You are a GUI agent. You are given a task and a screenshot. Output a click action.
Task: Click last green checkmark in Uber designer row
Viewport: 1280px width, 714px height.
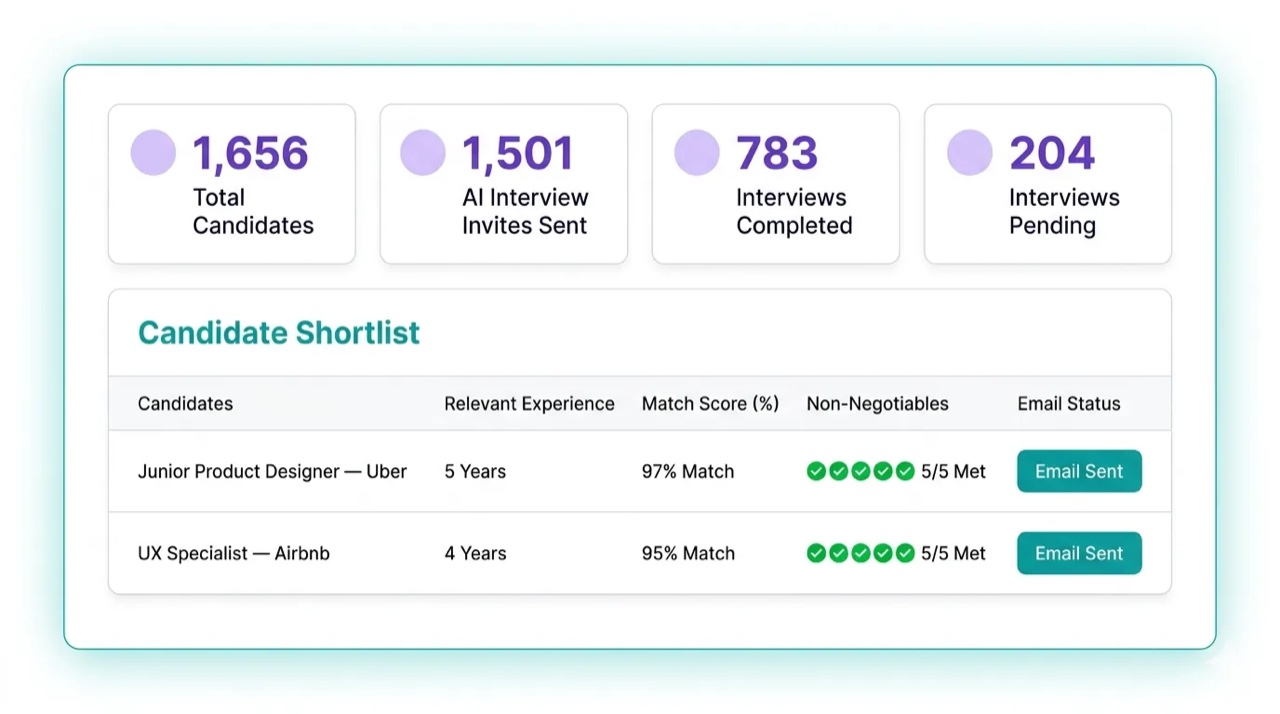[x=905, y=471]
